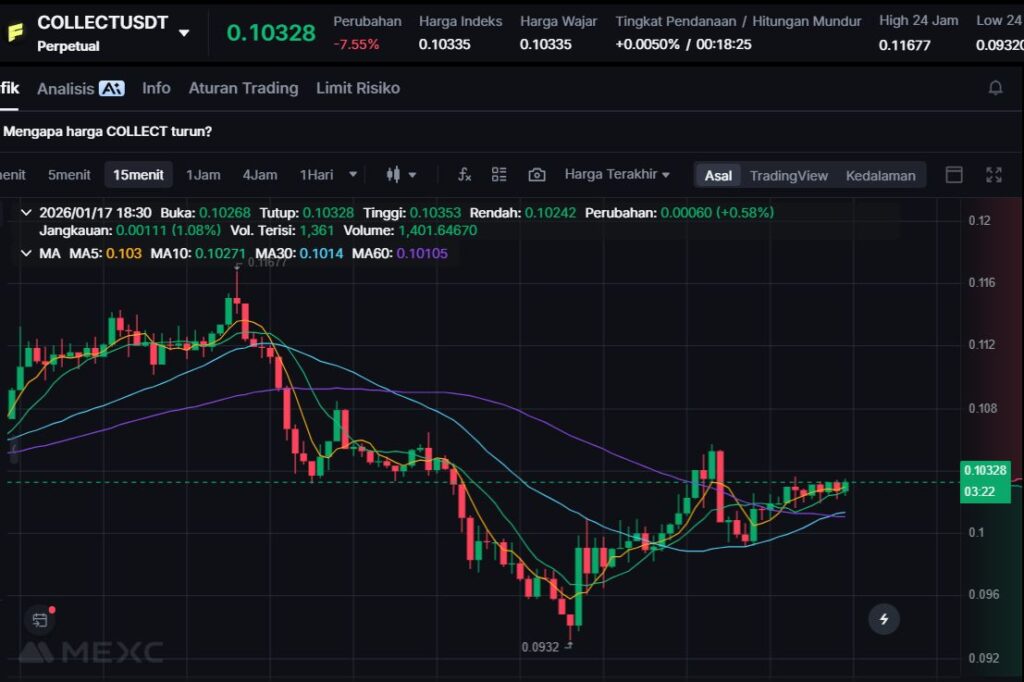This screenshot has height=682, width=1024.
Task: Open the COLLECTUSDT pair selector dropdown
Action: tap(184, 33)
